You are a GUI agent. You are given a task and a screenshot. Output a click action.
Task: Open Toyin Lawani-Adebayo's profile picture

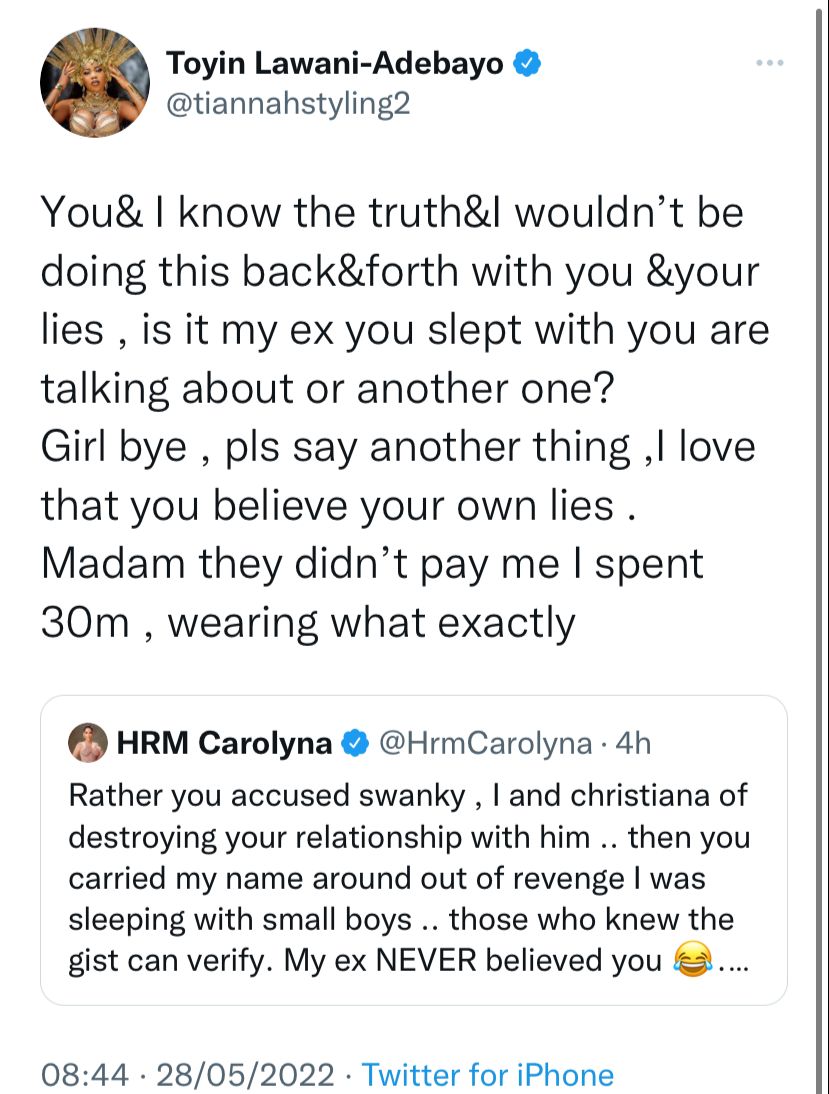95,82
